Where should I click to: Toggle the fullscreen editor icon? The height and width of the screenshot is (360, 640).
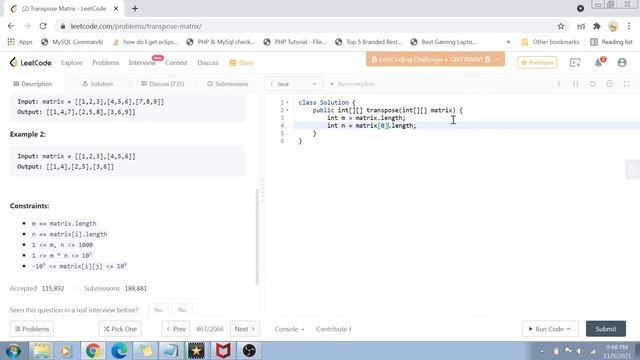click(x=627, y=84)
